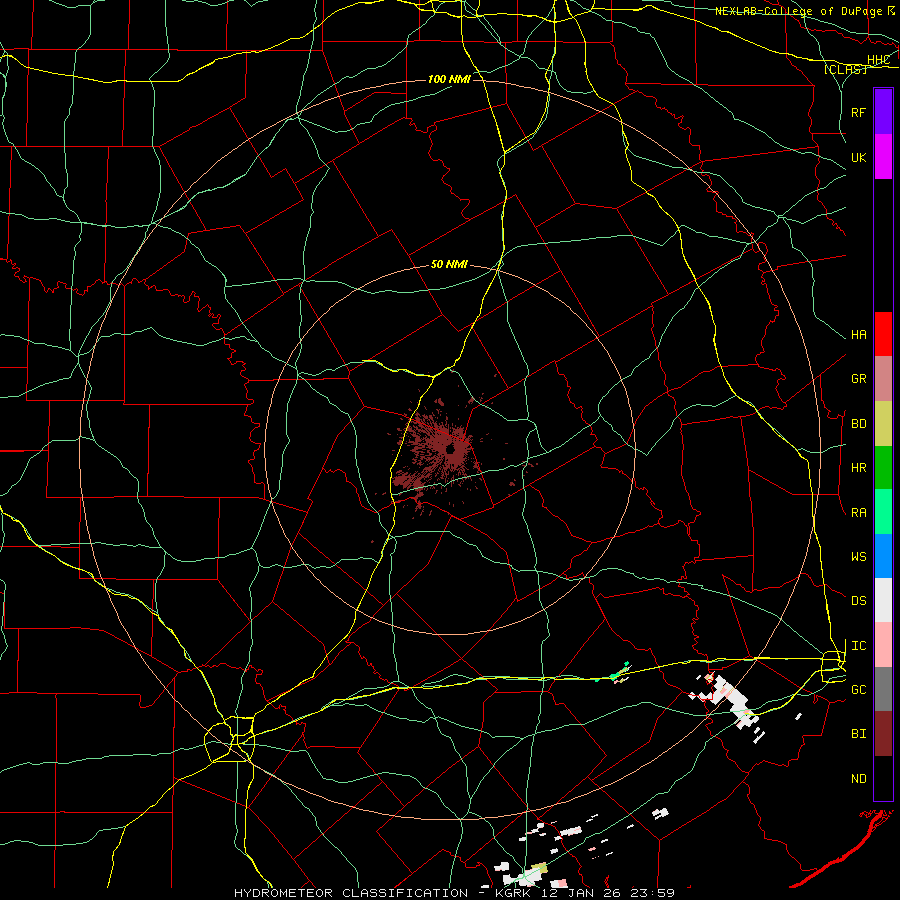Click the '[CLAS]' text under HHC

(x=845, y=70)
